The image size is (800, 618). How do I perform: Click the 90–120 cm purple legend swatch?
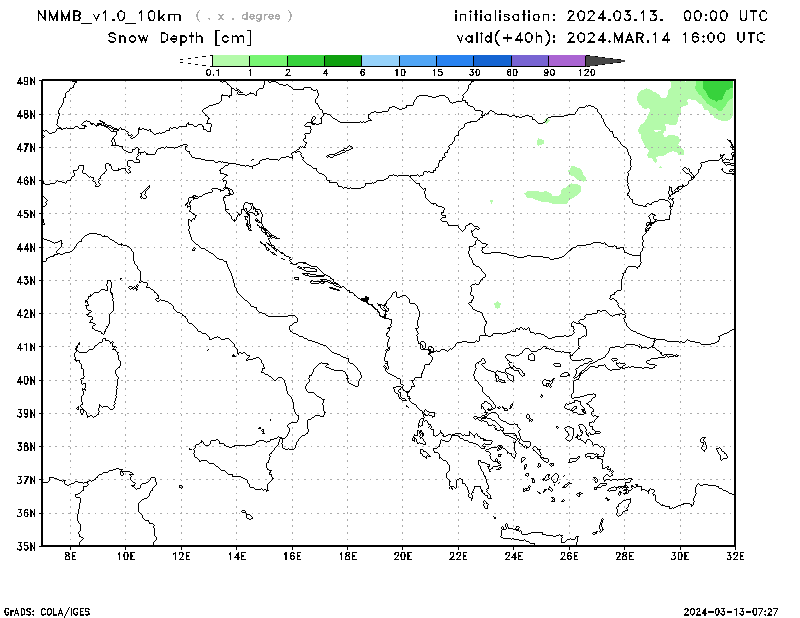tap(567, 61)
